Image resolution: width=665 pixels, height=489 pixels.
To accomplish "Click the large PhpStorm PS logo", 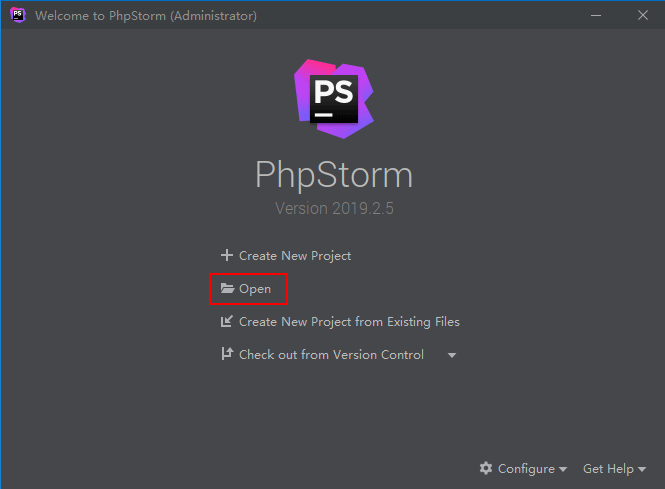I will coord(334,99).
